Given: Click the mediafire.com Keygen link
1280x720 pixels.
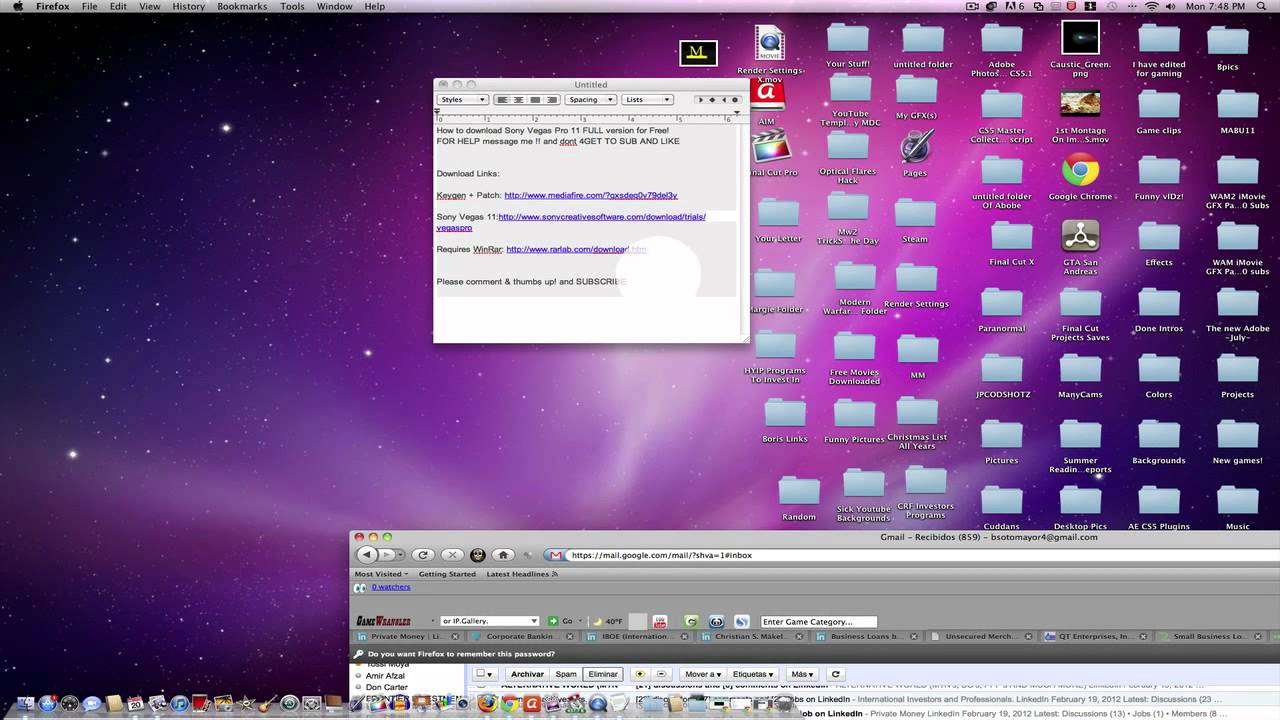Looking at the screenshot, I should [591, 195].
